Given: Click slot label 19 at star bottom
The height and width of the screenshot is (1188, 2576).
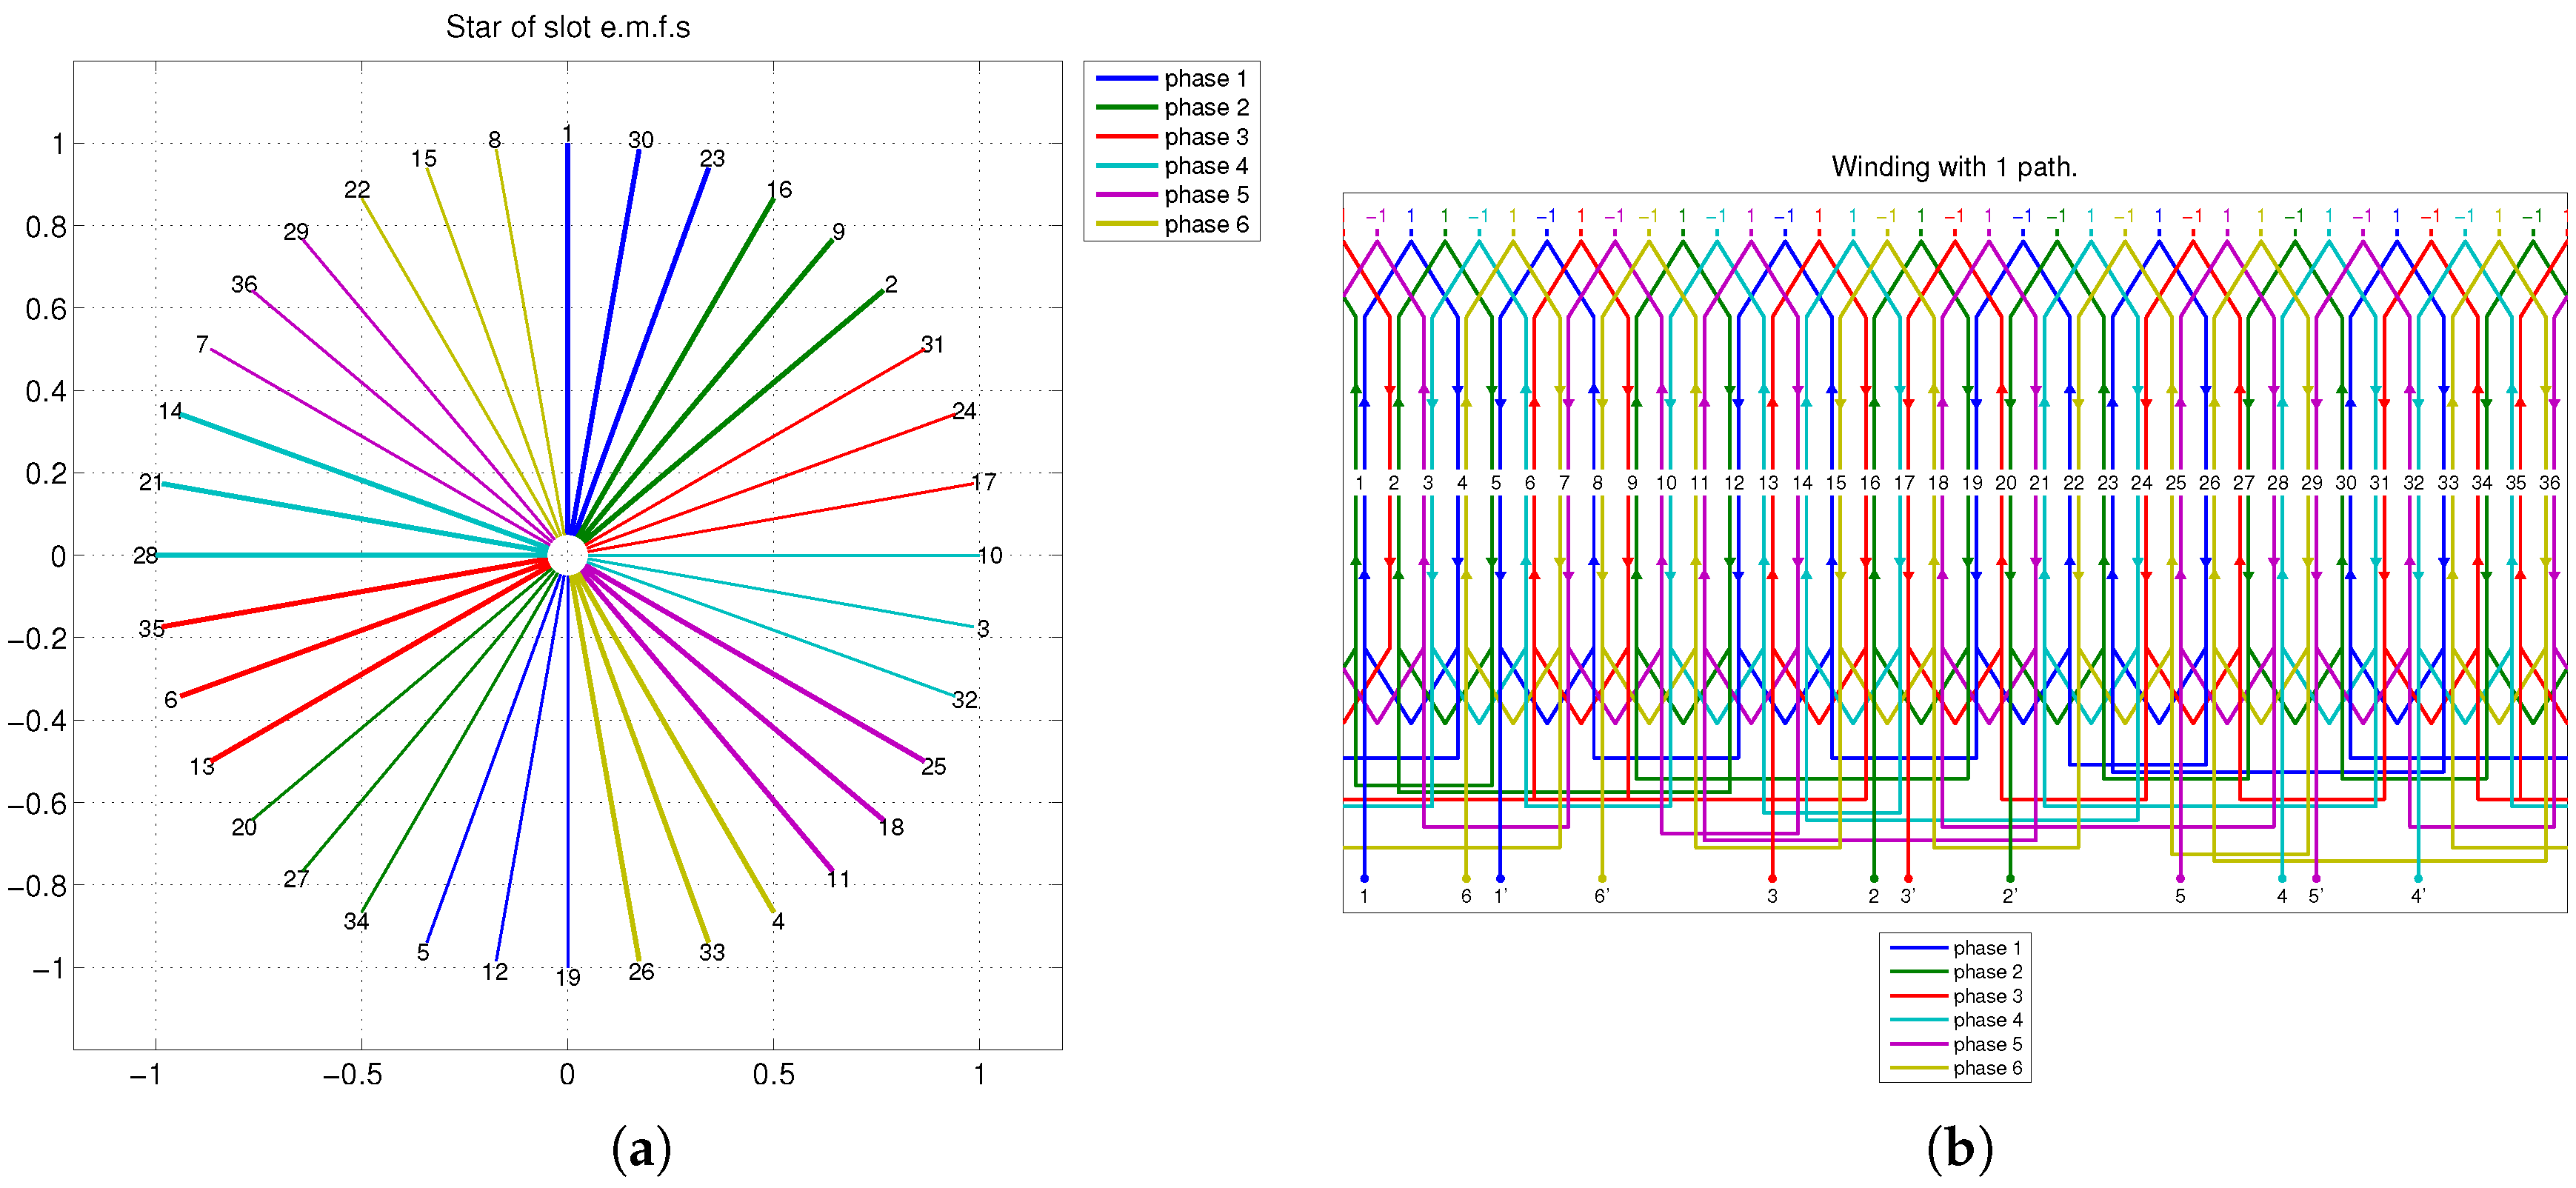Looking at the screenshot, I should click(x=567, y=977).
